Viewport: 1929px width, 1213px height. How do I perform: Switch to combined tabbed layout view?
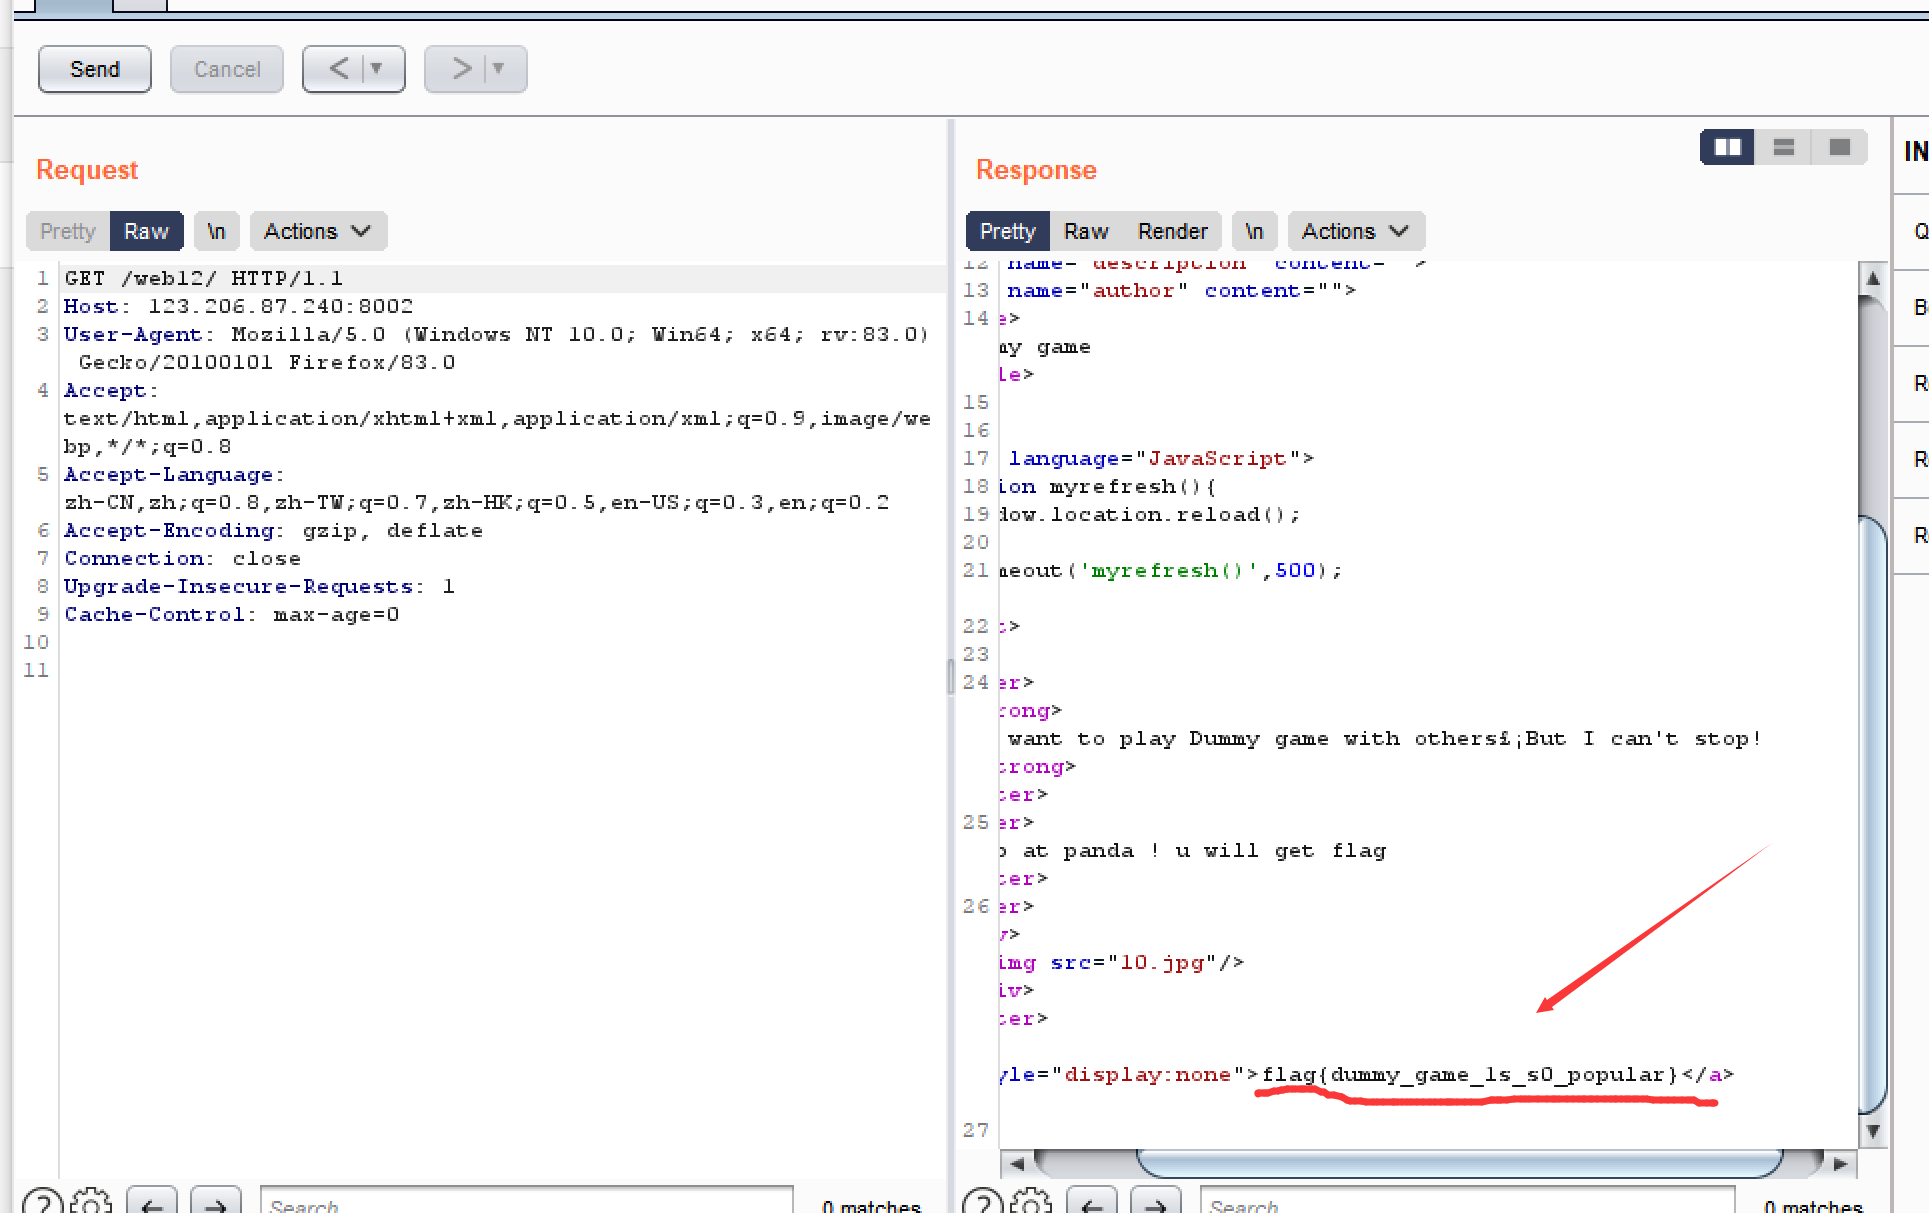pos(1839,148)
